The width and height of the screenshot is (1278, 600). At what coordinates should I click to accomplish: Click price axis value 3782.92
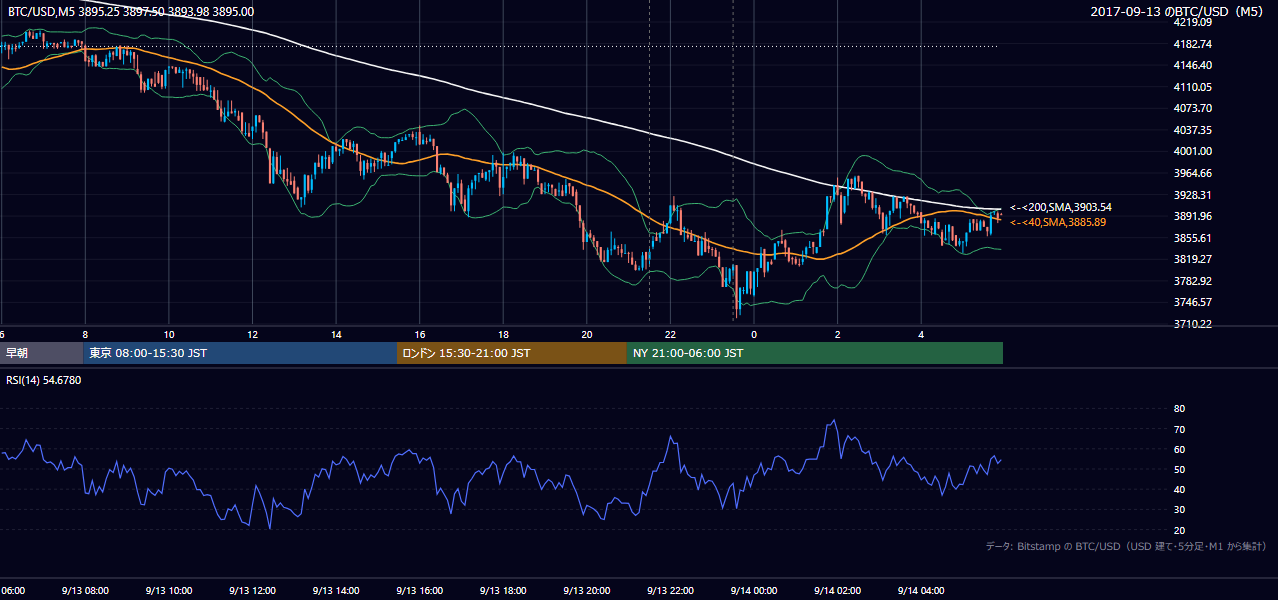point(1193,281)
